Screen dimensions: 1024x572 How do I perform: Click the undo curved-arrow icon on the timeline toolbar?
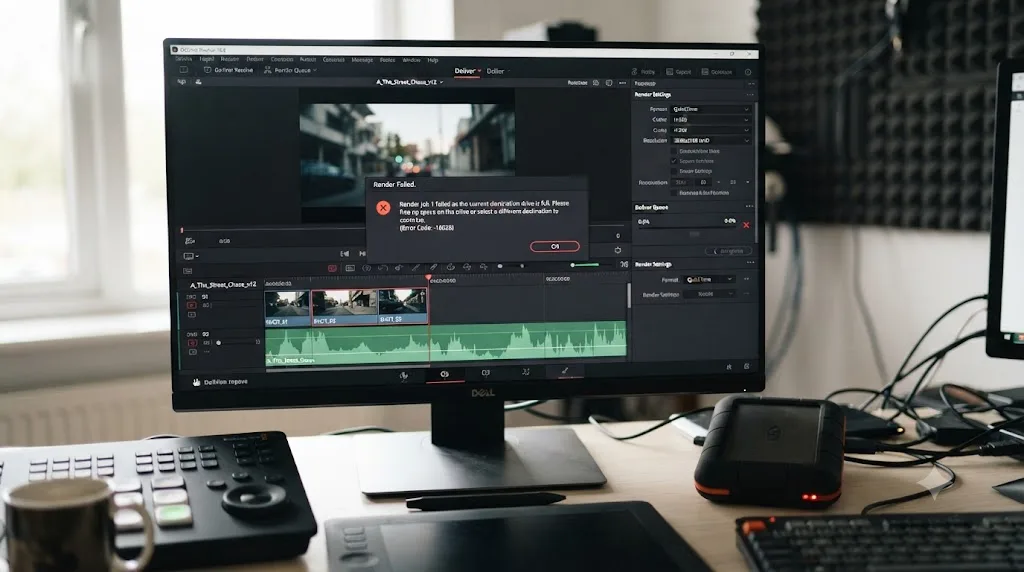pos(383,268)
